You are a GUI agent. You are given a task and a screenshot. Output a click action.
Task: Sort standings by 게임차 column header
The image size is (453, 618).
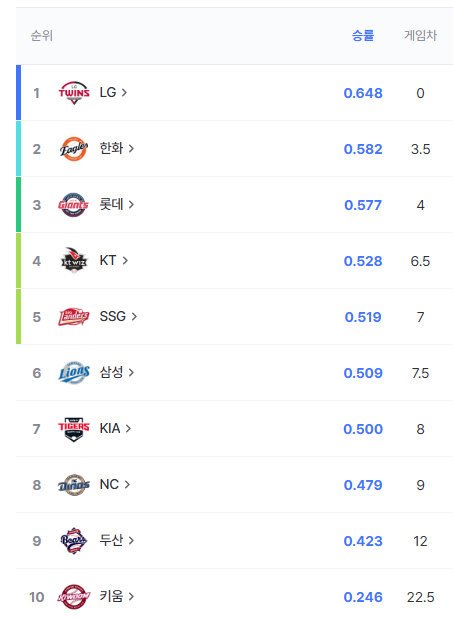[x=420, y=36]
